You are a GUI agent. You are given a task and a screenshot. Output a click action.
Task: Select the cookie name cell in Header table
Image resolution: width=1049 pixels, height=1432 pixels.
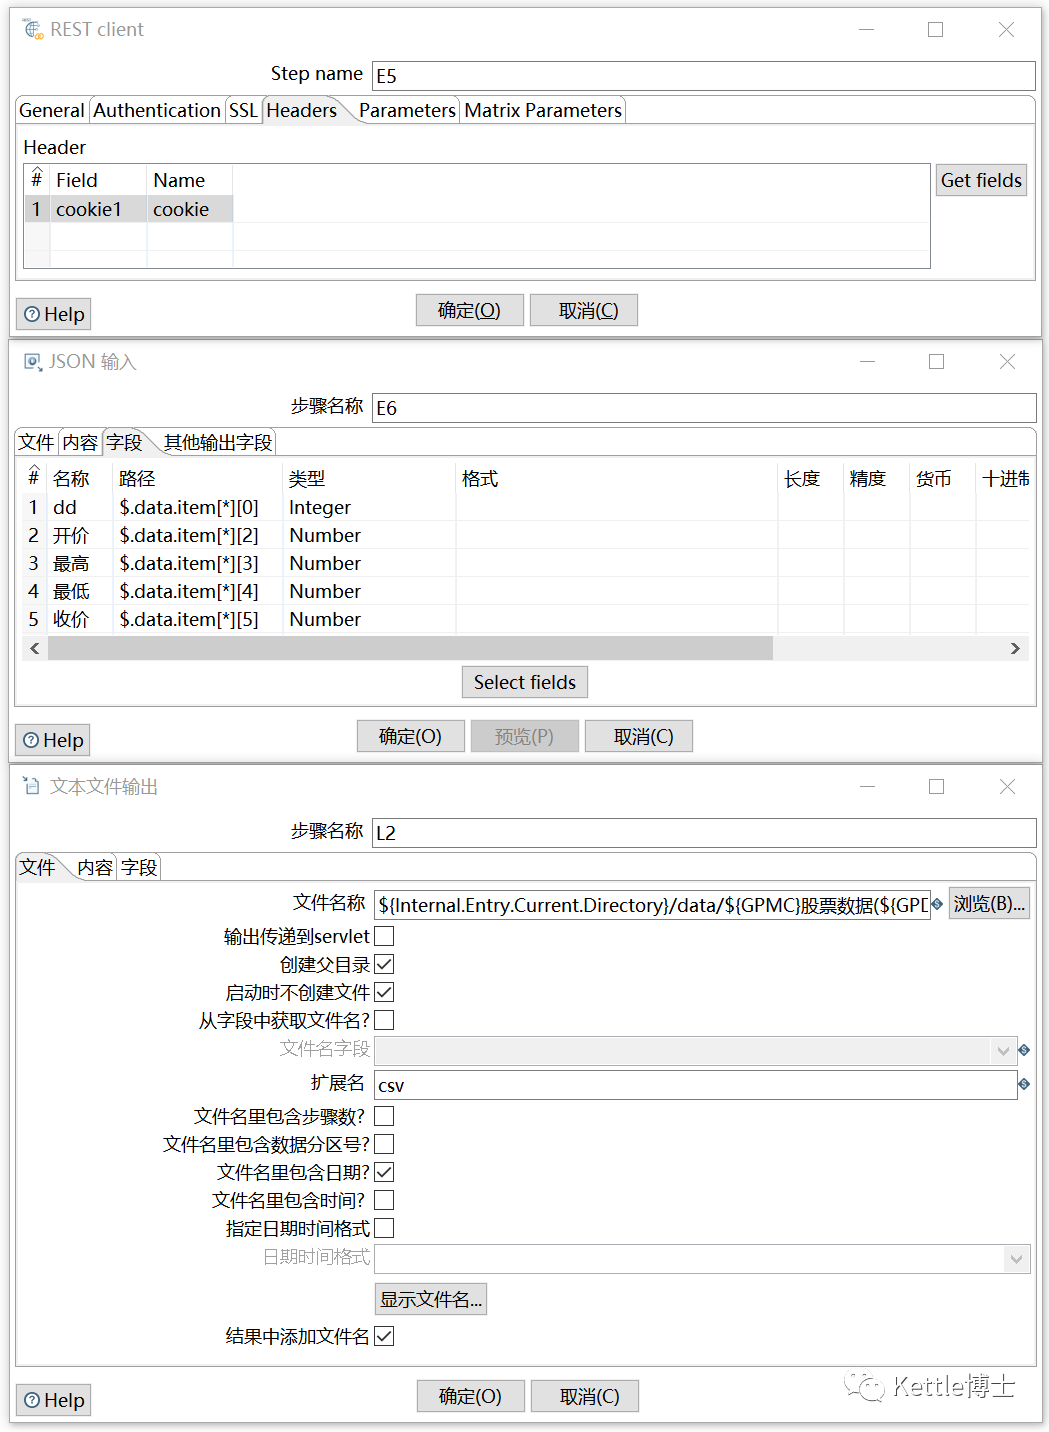(x=190, y=209)
